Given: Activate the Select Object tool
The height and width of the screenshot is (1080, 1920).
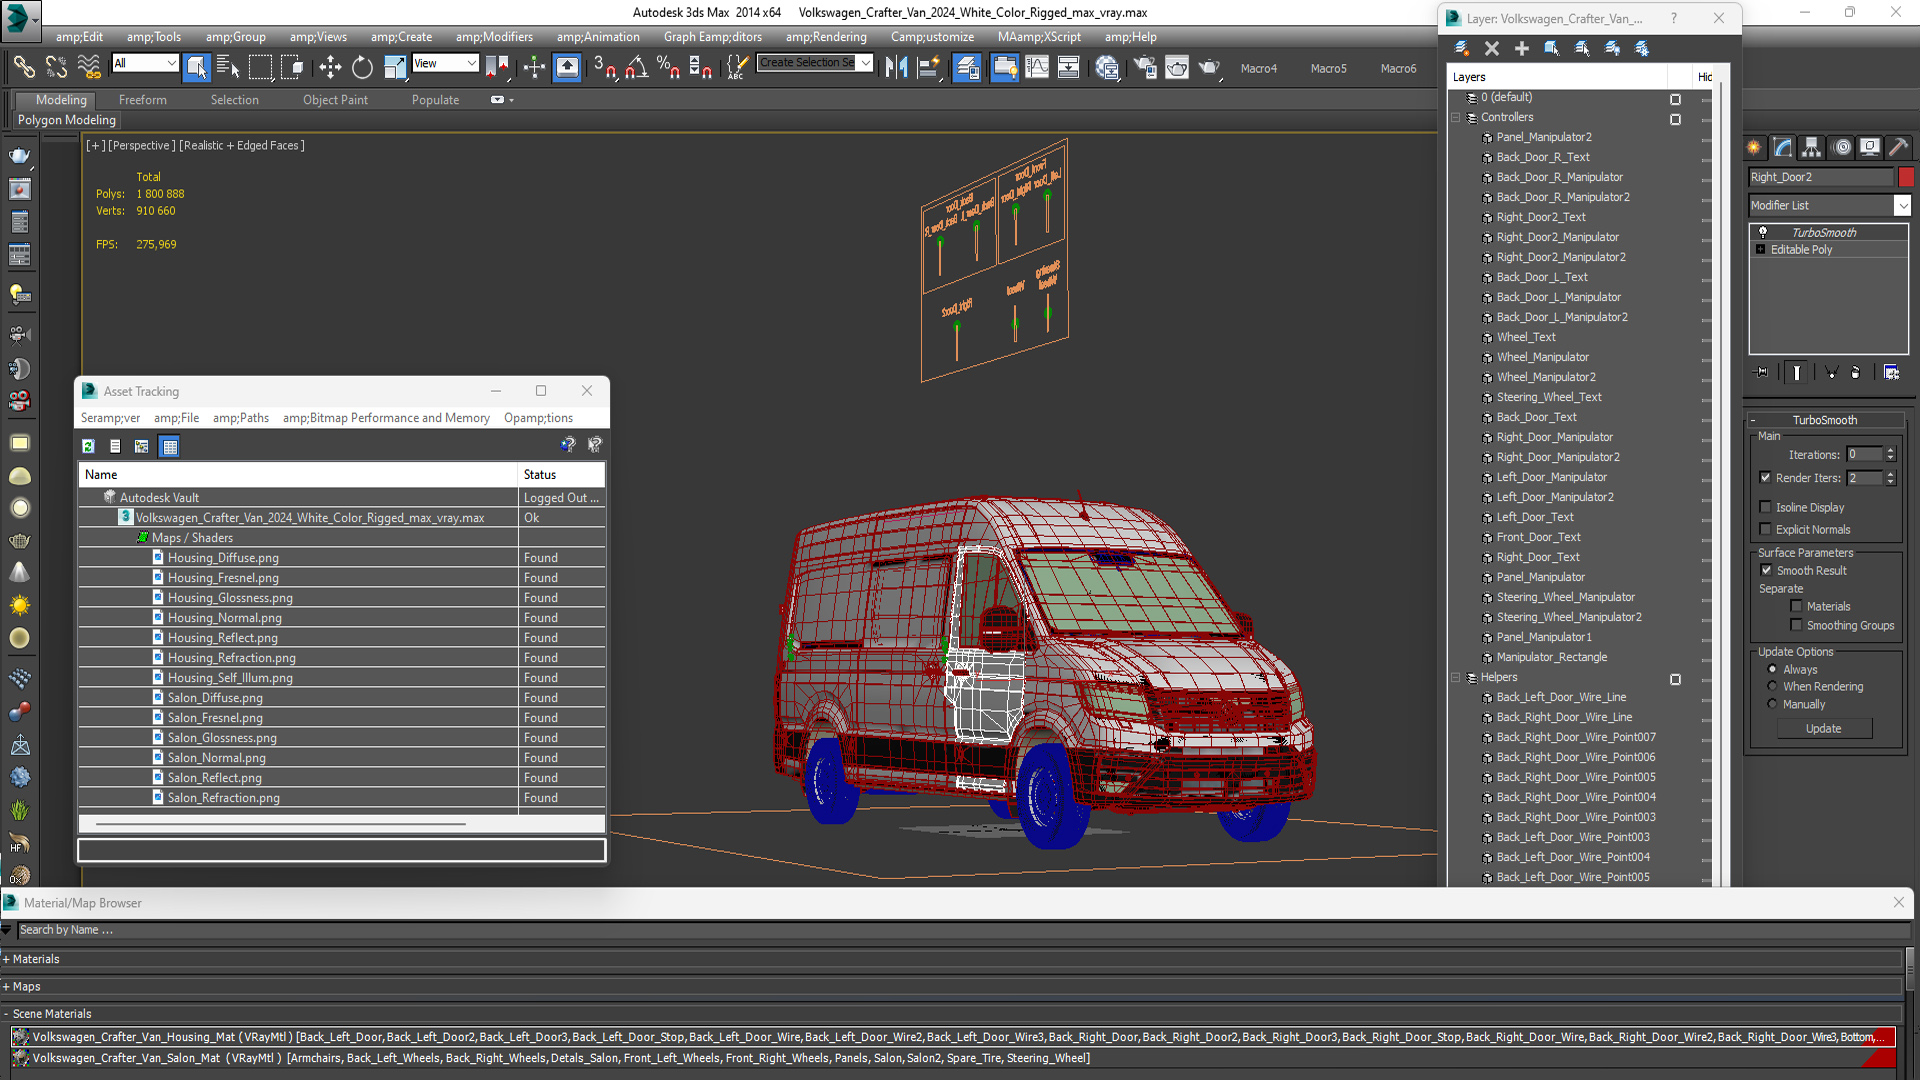Looking at the screenshot, I should click(x=196, y=67).
